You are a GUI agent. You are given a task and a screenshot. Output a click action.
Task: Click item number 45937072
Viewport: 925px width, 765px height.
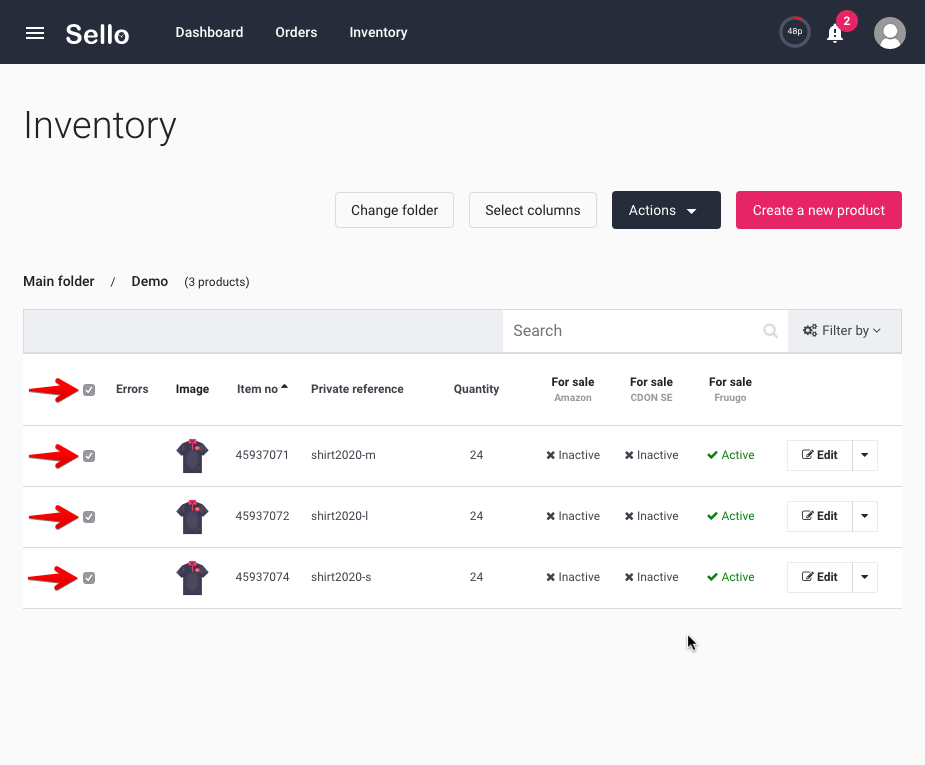[x=262, y=516]
